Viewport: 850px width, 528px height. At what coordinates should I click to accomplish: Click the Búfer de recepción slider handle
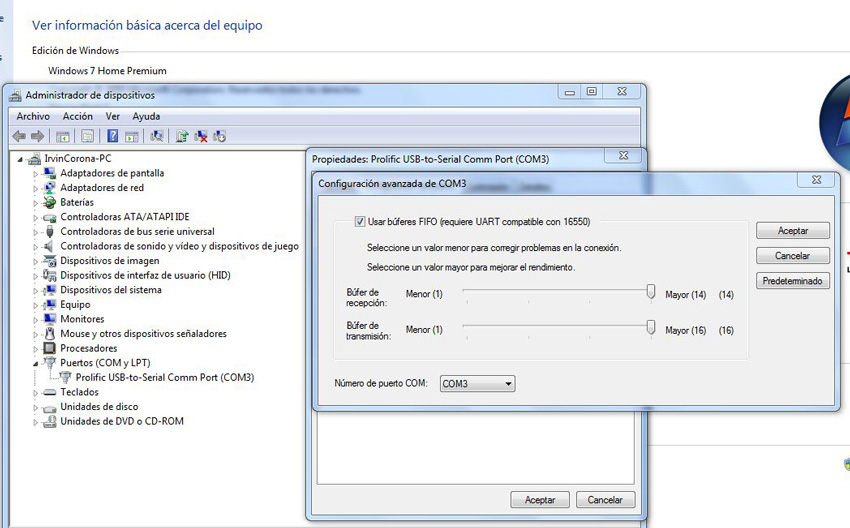651,292
